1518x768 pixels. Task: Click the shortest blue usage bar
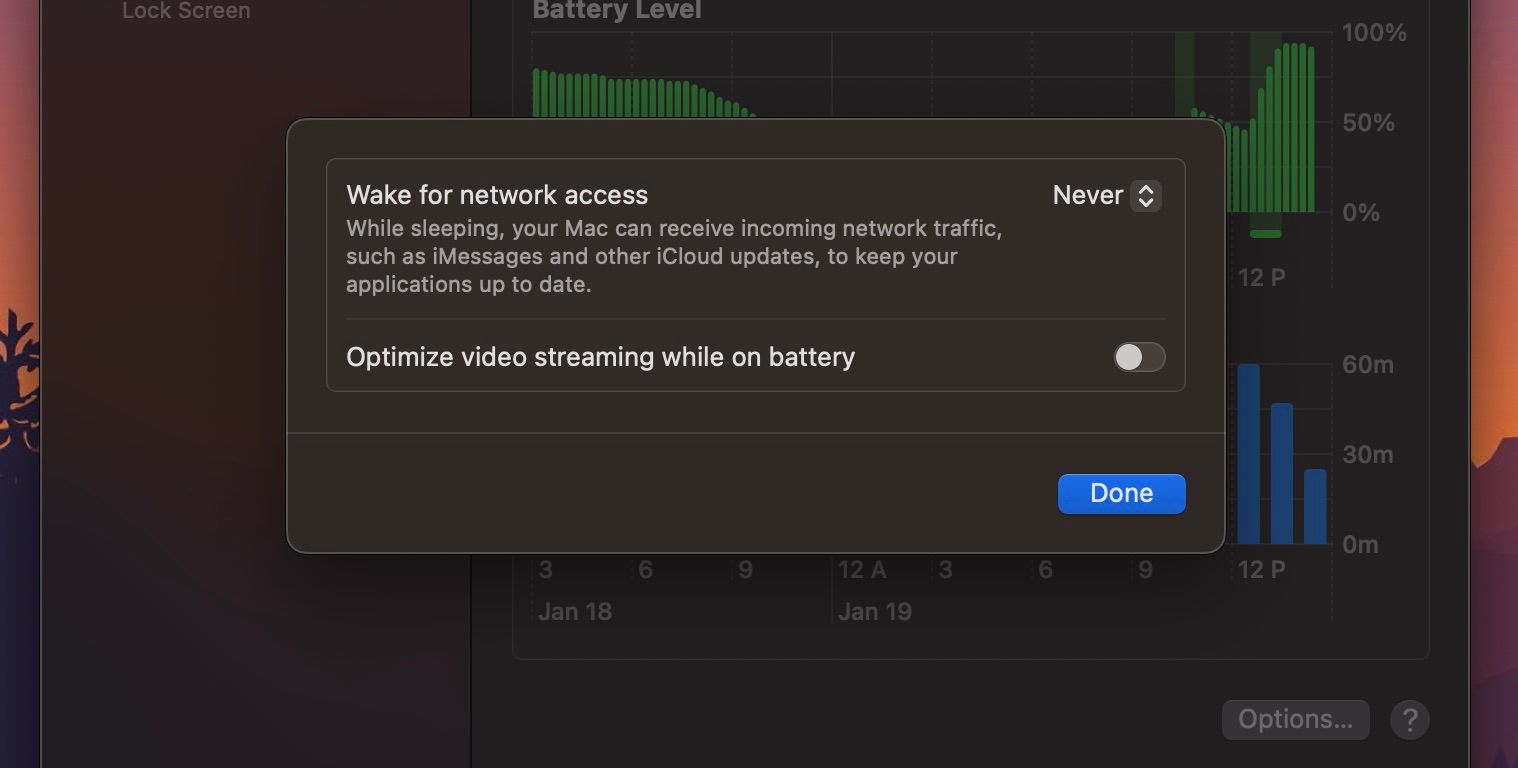tap(1315, 506)
